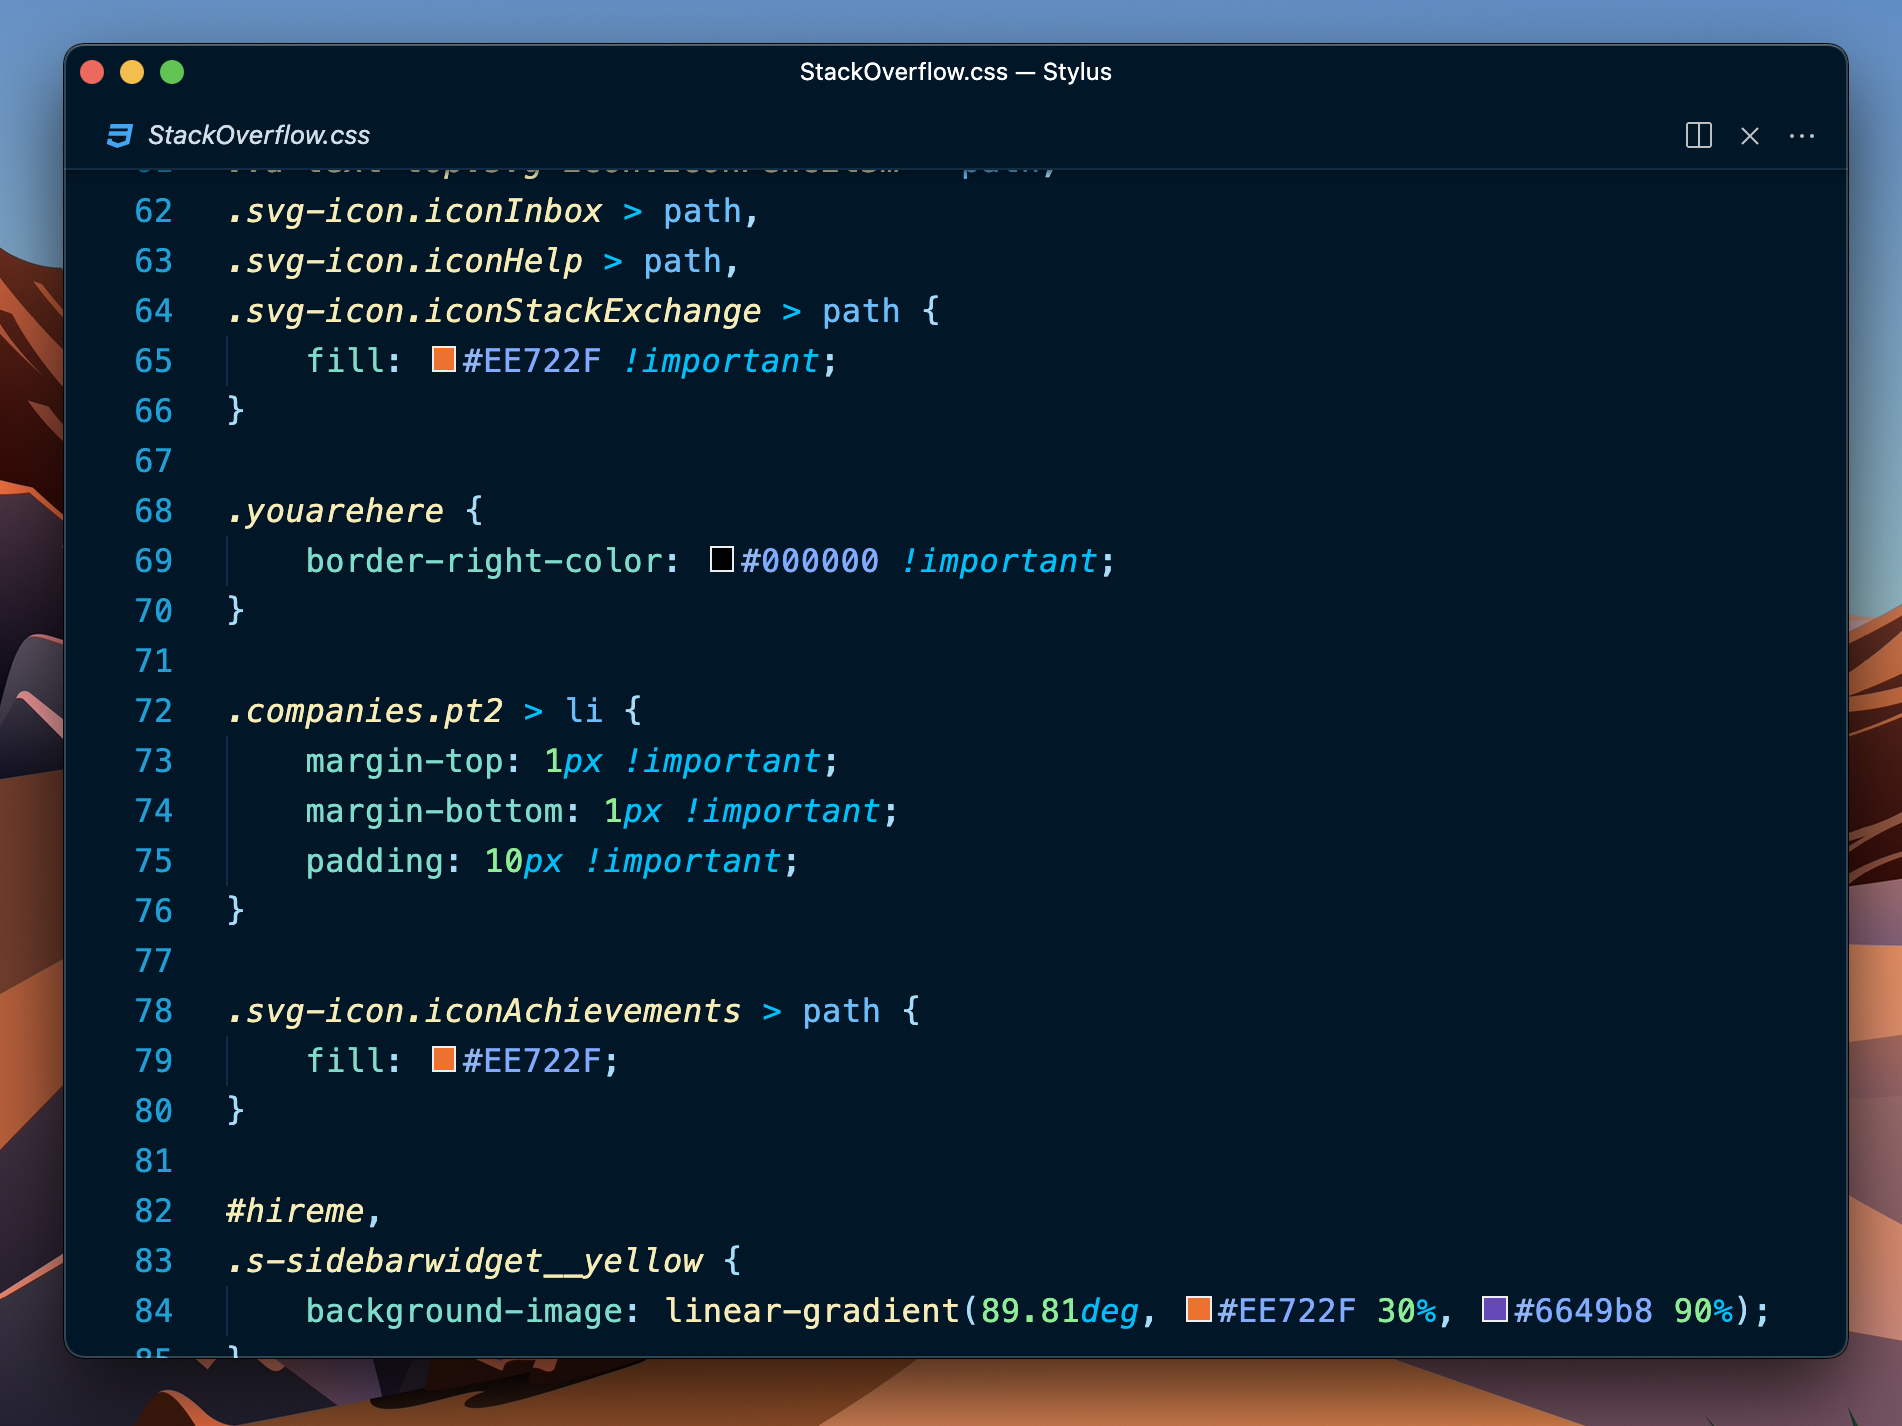This screenshot has width=1902, height=1426.
Task: Click '#6649b8' hex value text
Action: 1584,1311
